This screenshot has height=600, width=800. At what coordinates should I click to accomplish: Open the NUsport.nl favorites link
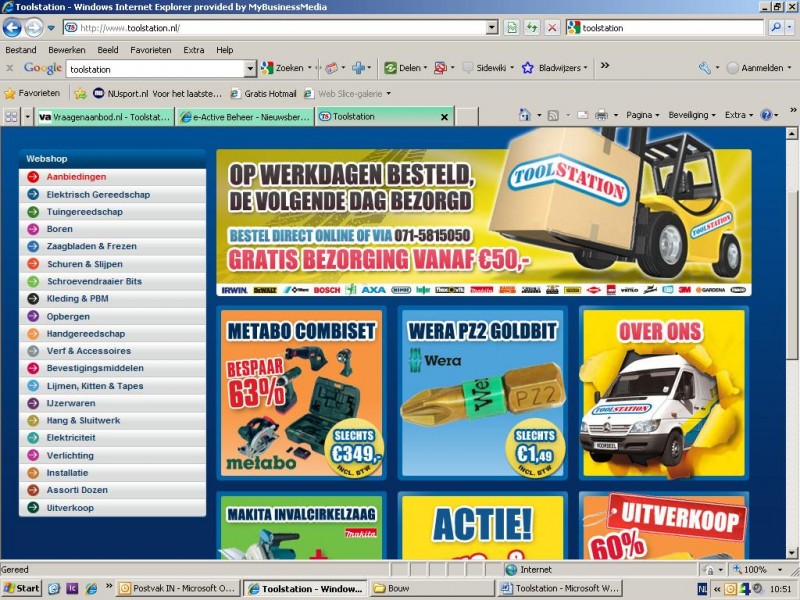pos(157,94)
